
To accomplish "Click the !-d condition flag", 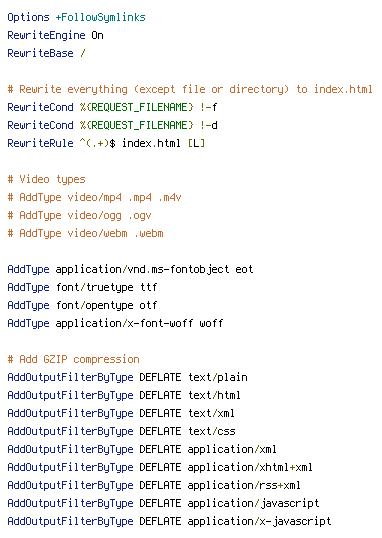I will point(209,125).
